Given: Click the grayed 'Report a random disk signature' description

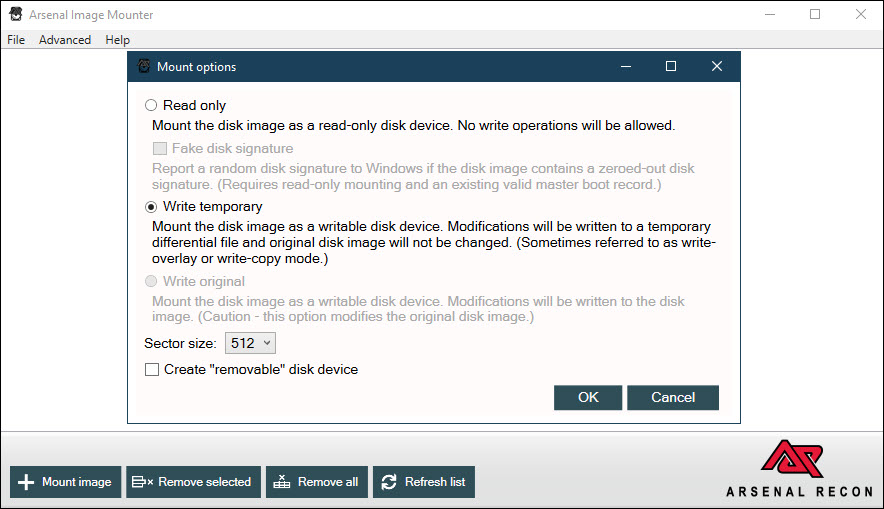Looking at the screenshot, I should (x=423, y=176).
